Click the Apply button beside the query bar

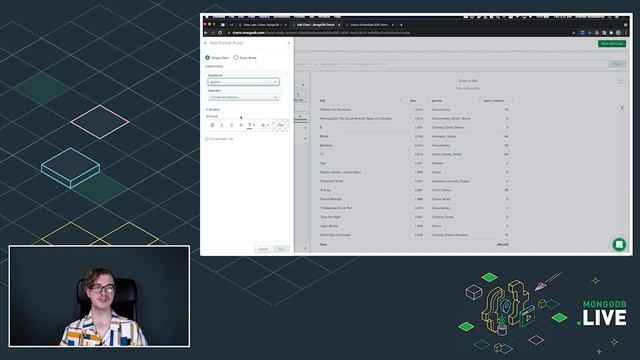tap(617, 64)
